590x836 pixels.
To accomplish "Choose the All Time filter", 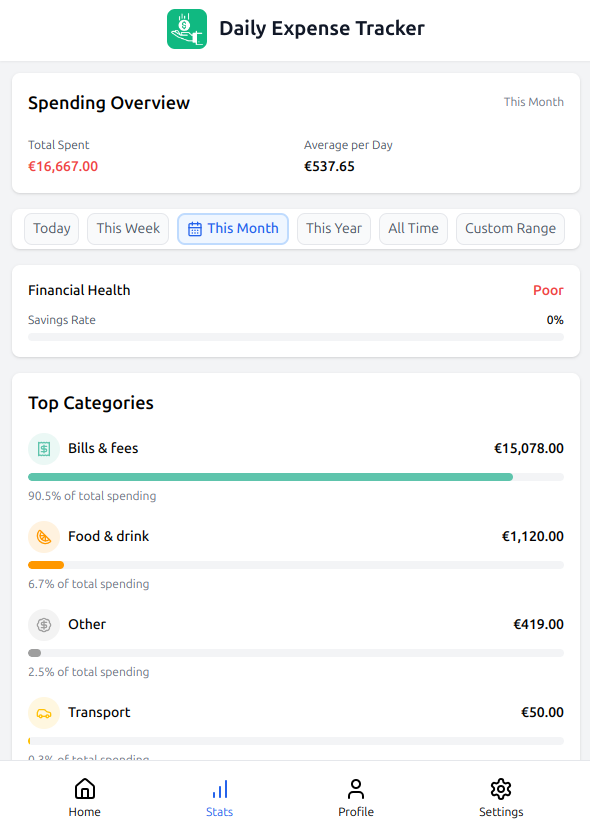I will click(x=414, y=229).
